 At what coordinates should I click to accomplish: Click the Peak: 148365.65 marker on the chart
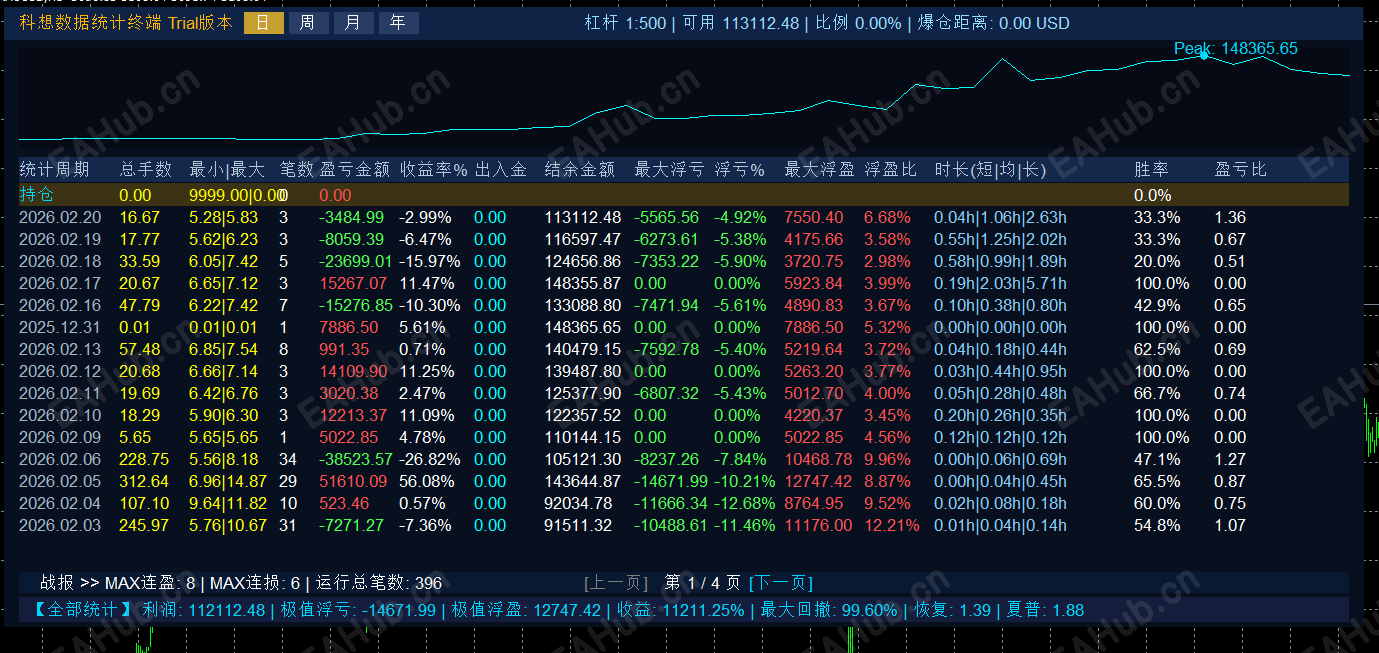click(1234, 47)
